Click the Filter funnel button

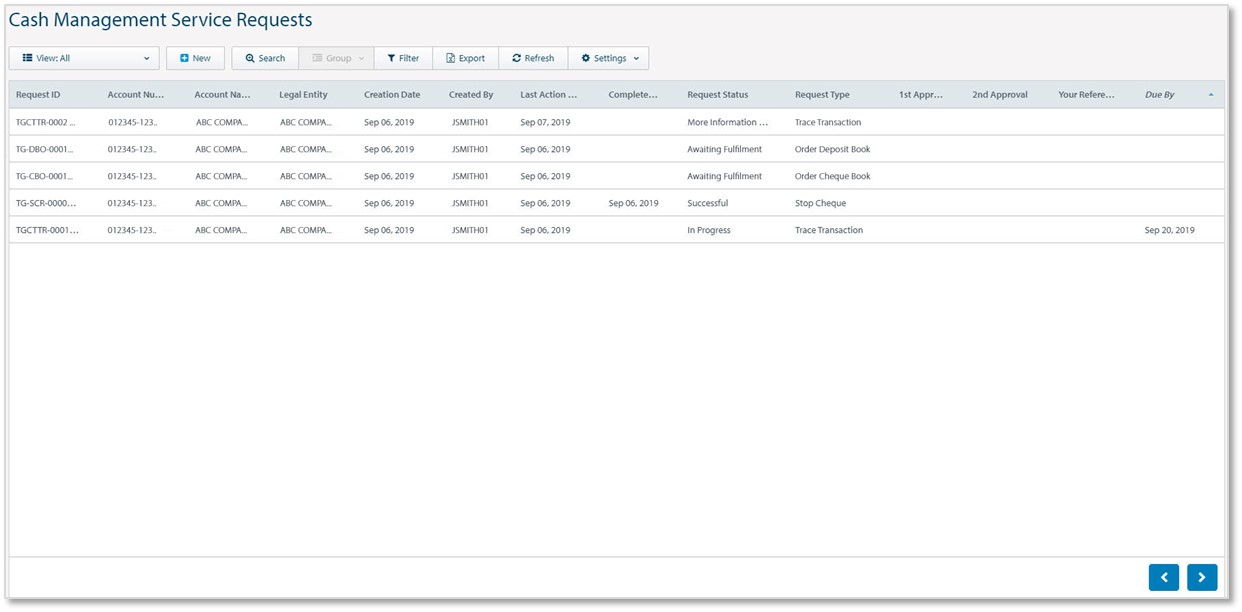(403, 59)
